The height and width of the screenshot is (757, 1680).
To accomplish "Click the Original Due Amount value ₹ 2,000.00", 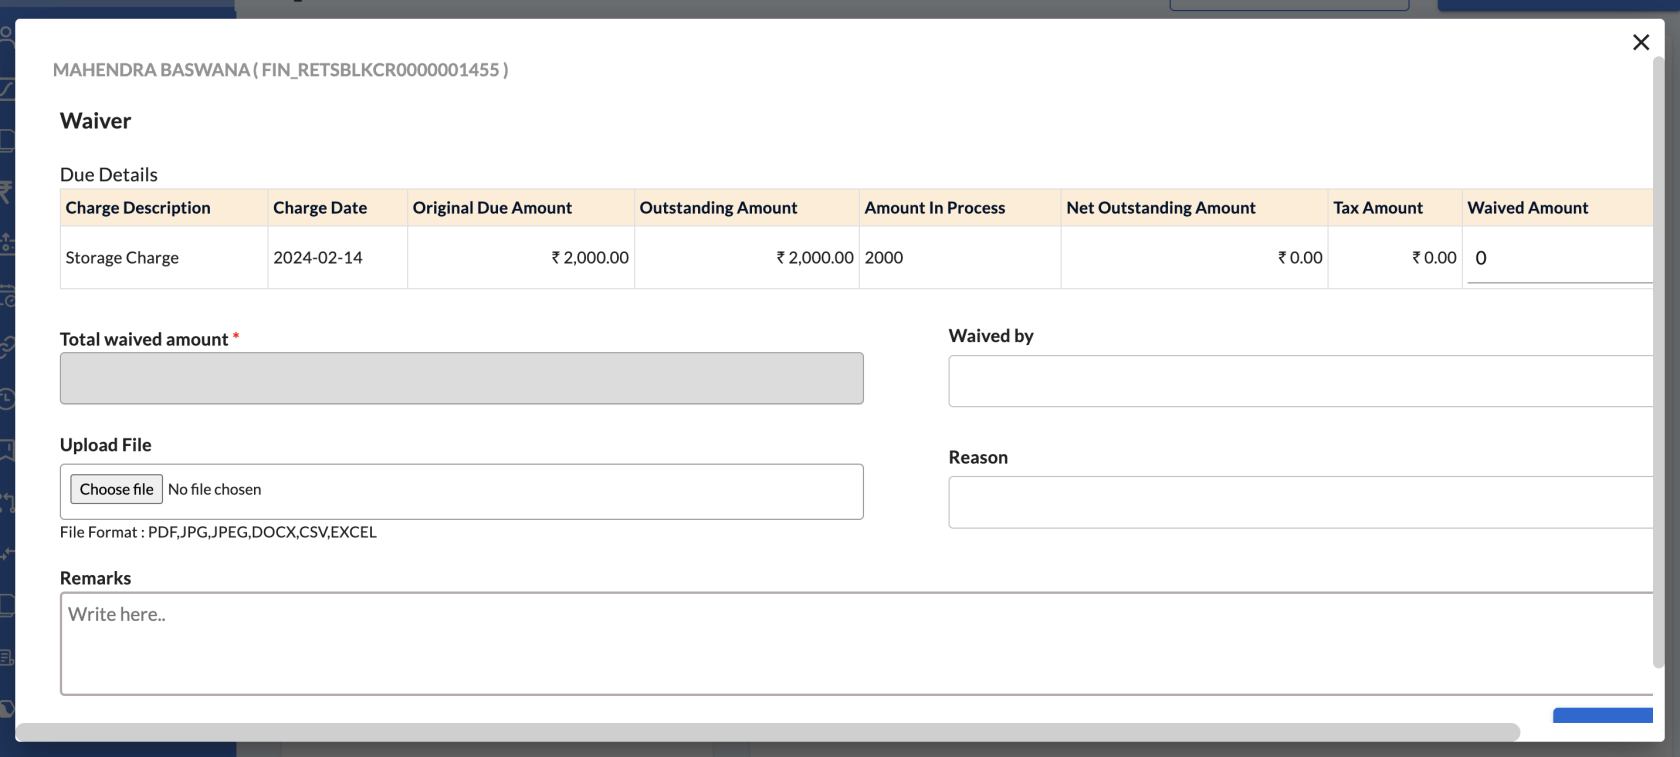I will 590,258.
